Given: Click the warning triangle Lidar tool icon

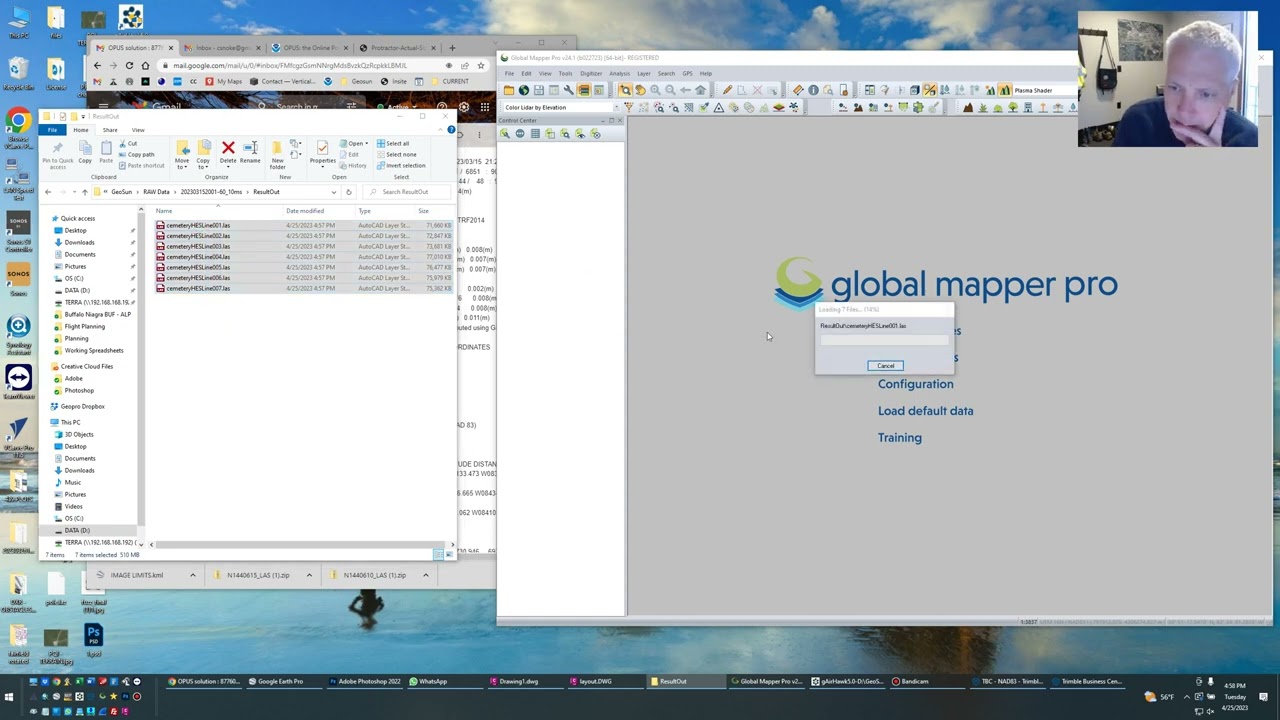Looking at the screenshot, I should click(x=718, y=107).
